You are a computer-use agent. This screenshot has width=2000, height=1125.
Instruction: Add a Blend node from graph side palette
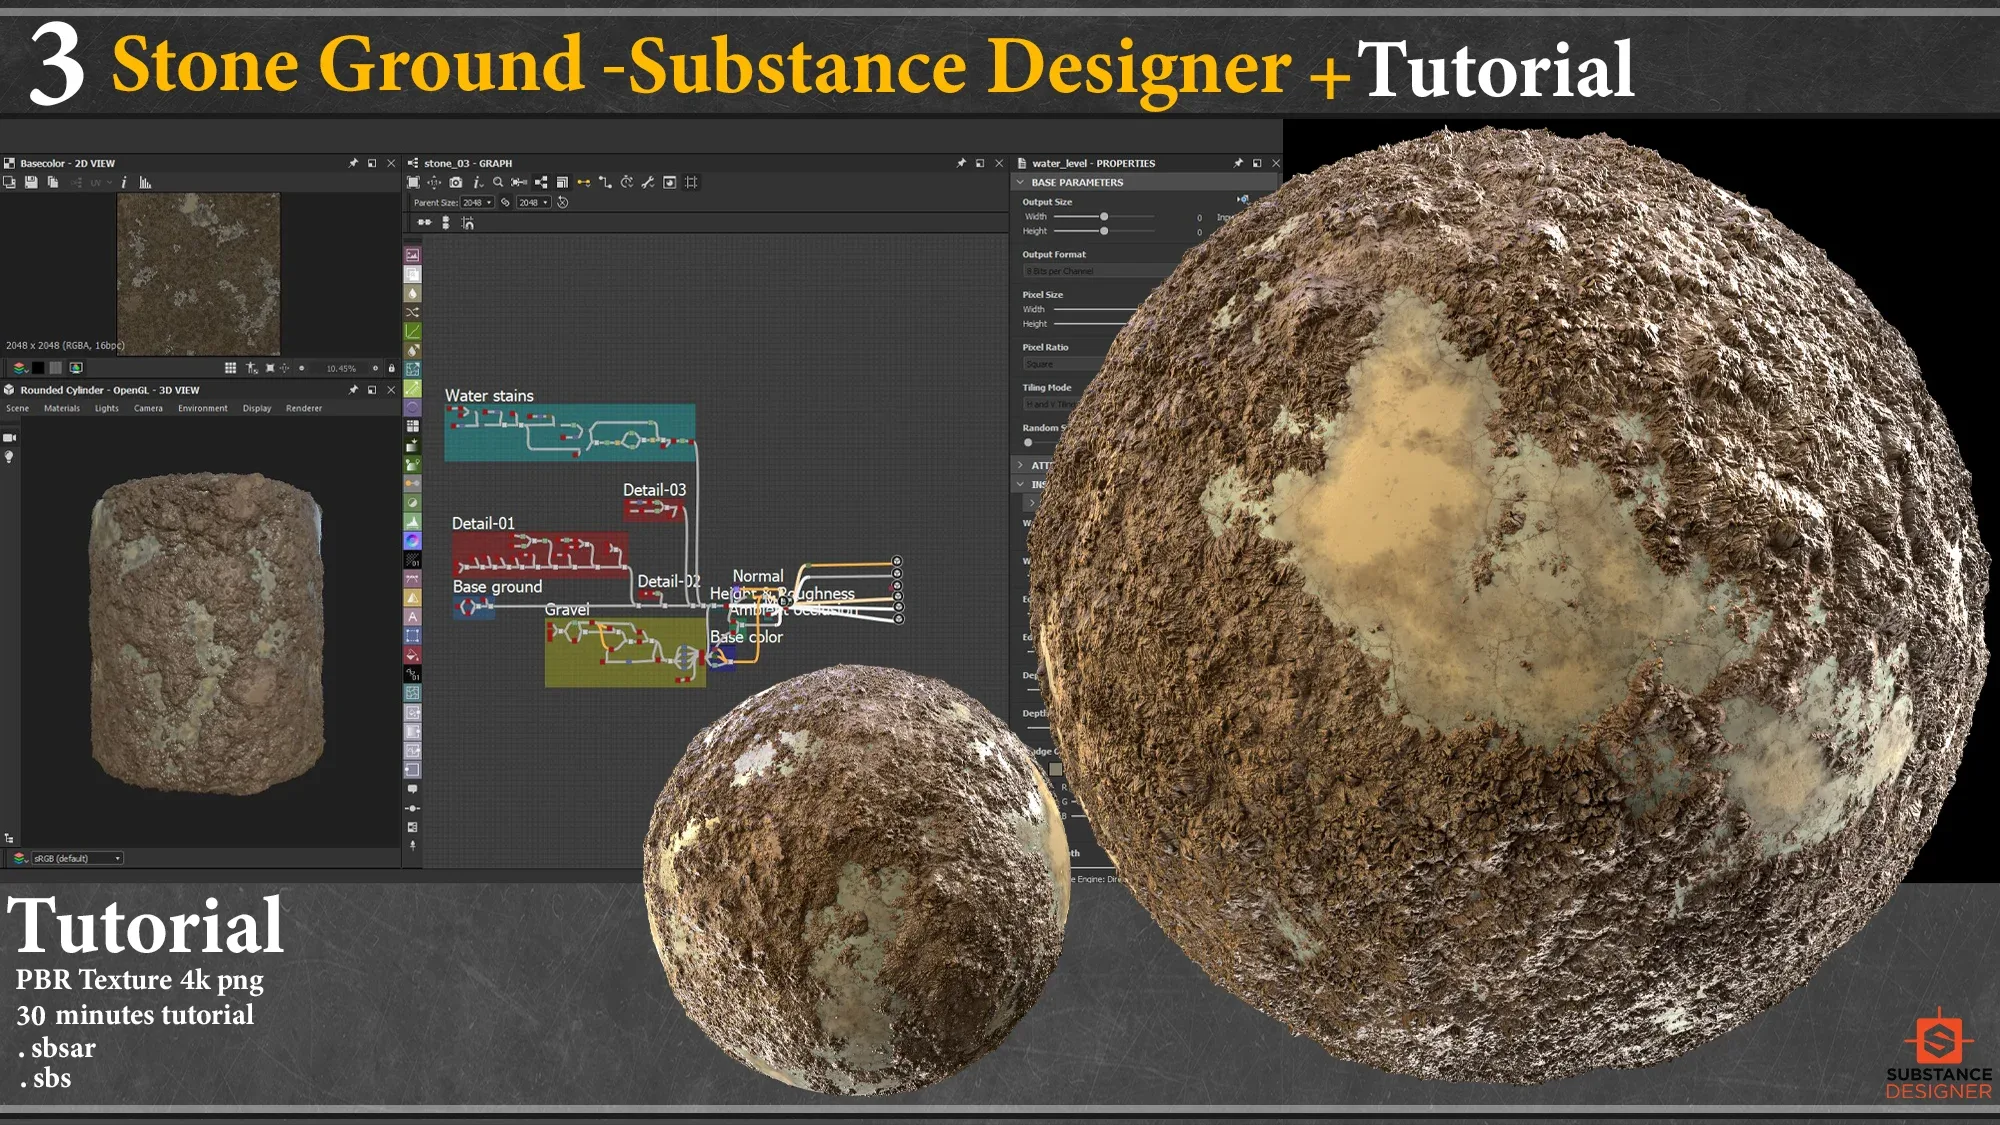412,274
